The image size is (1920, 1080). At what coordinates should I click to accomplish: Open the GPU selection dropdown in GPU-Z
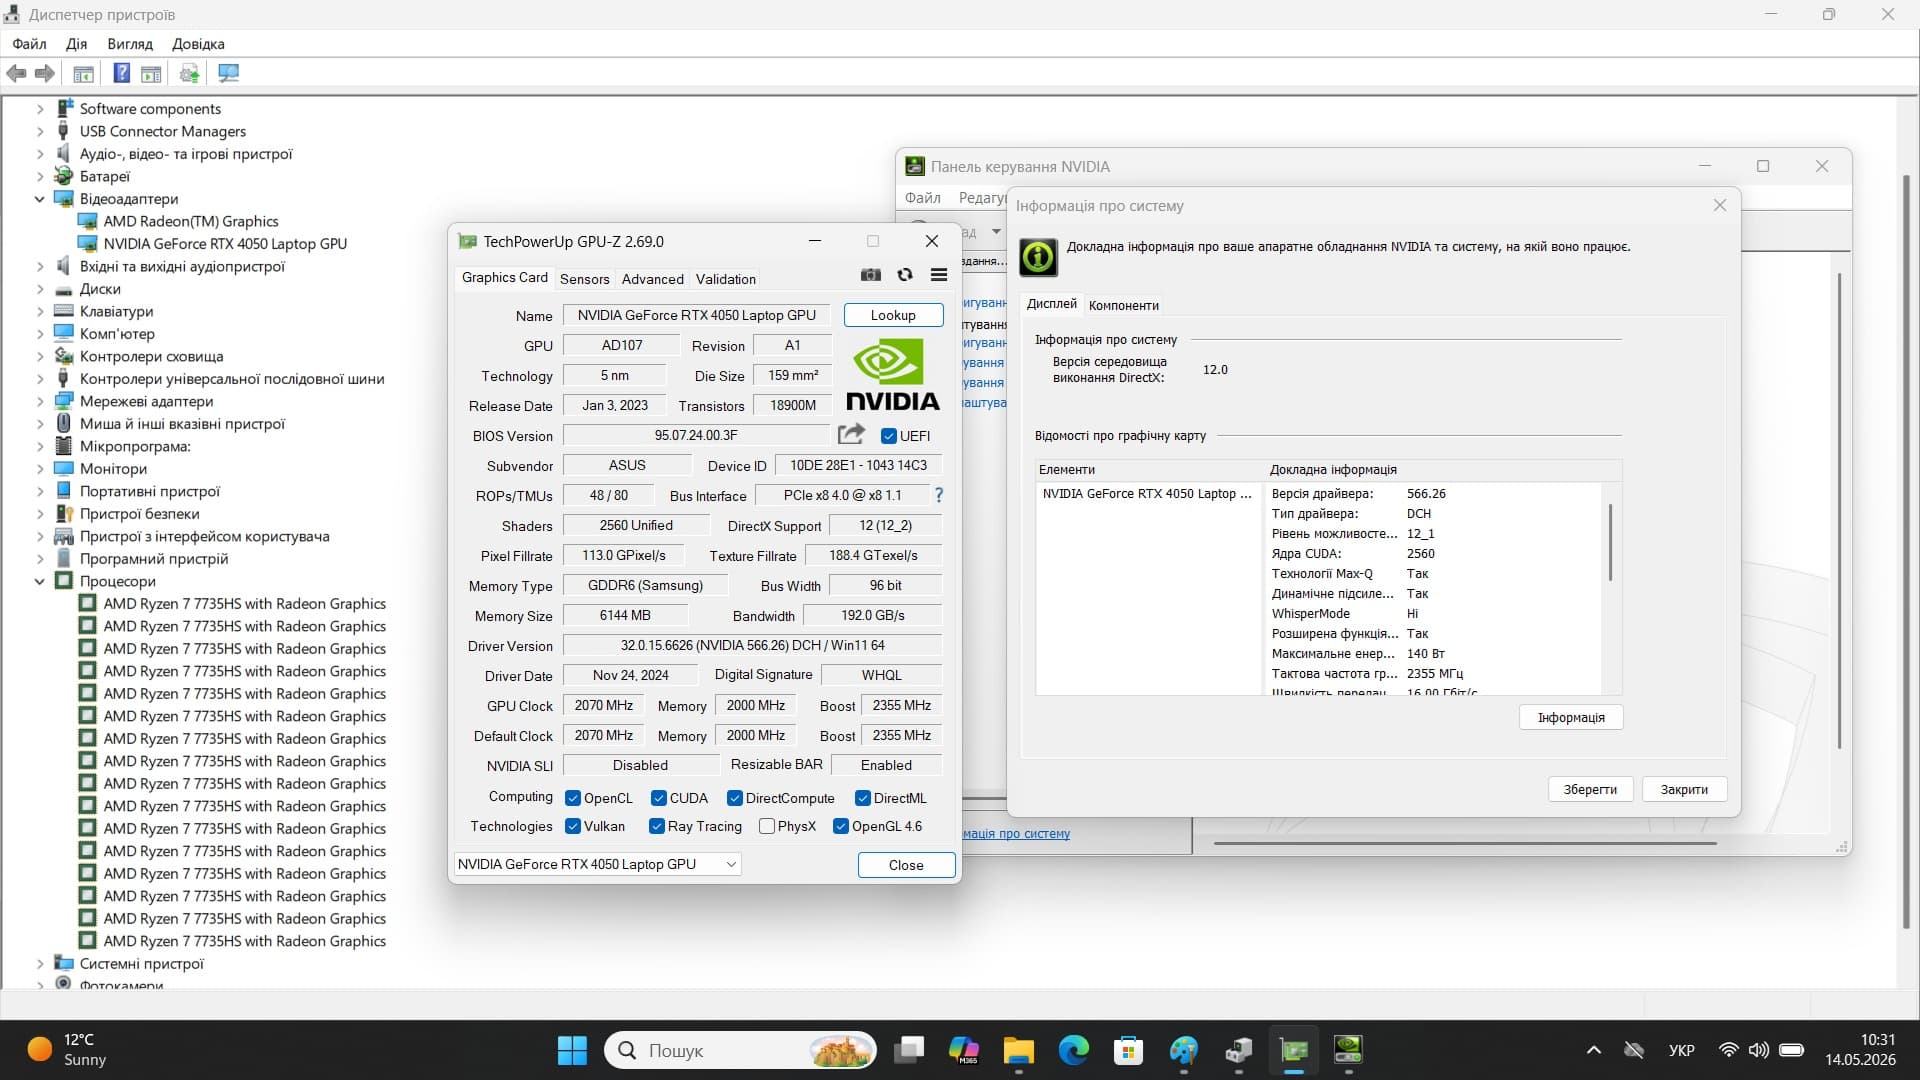coord(598,864)
